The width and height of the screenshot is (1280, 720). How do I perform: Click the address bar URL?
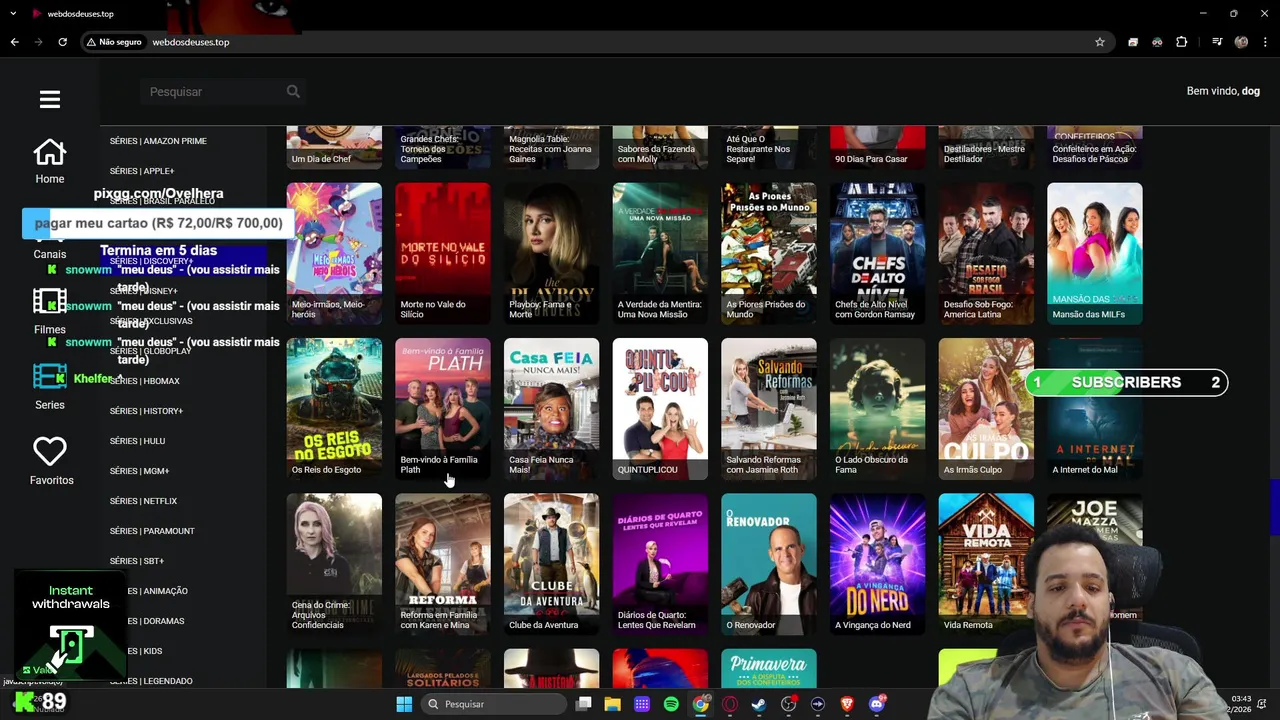coord(191,42)
